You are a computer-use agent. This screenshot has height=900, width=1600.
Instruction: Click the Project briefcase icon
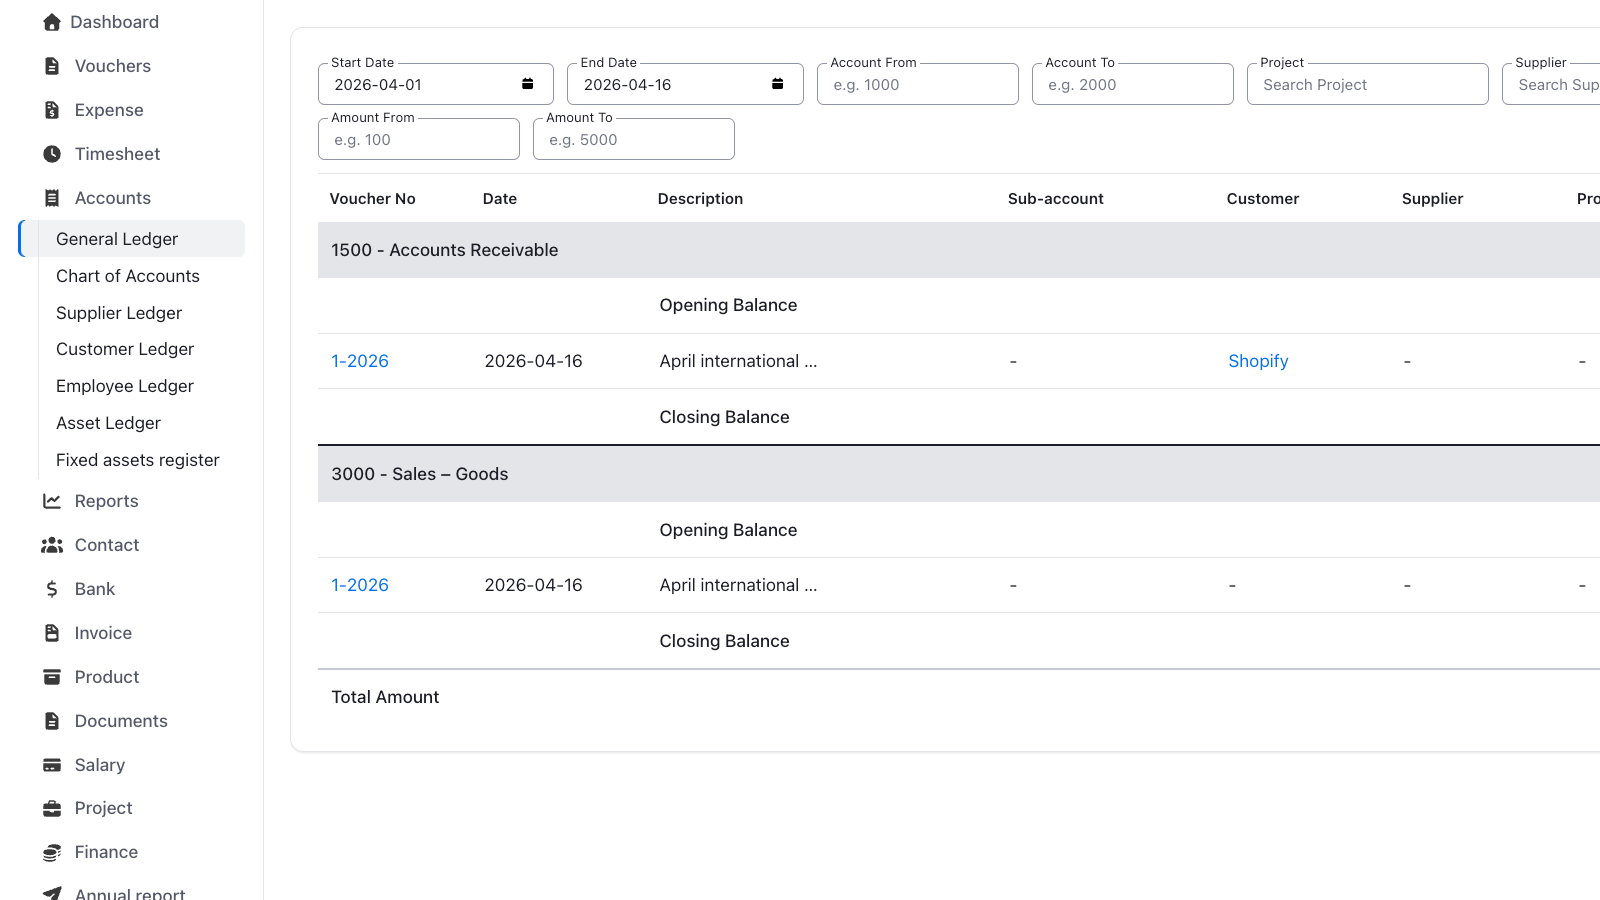[52, 808]
